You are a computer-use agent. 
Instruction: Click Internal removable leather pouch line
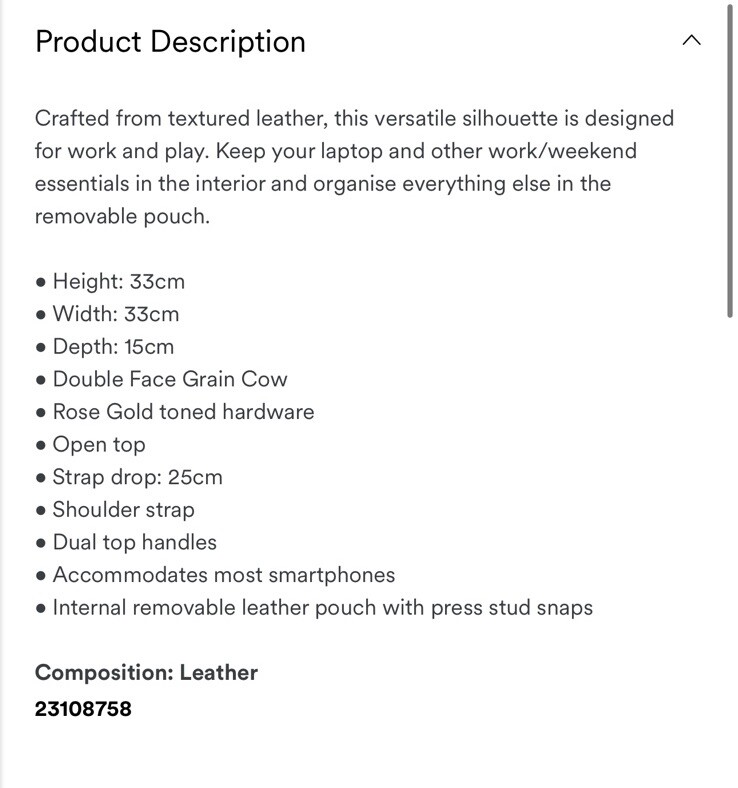point(314,608)
